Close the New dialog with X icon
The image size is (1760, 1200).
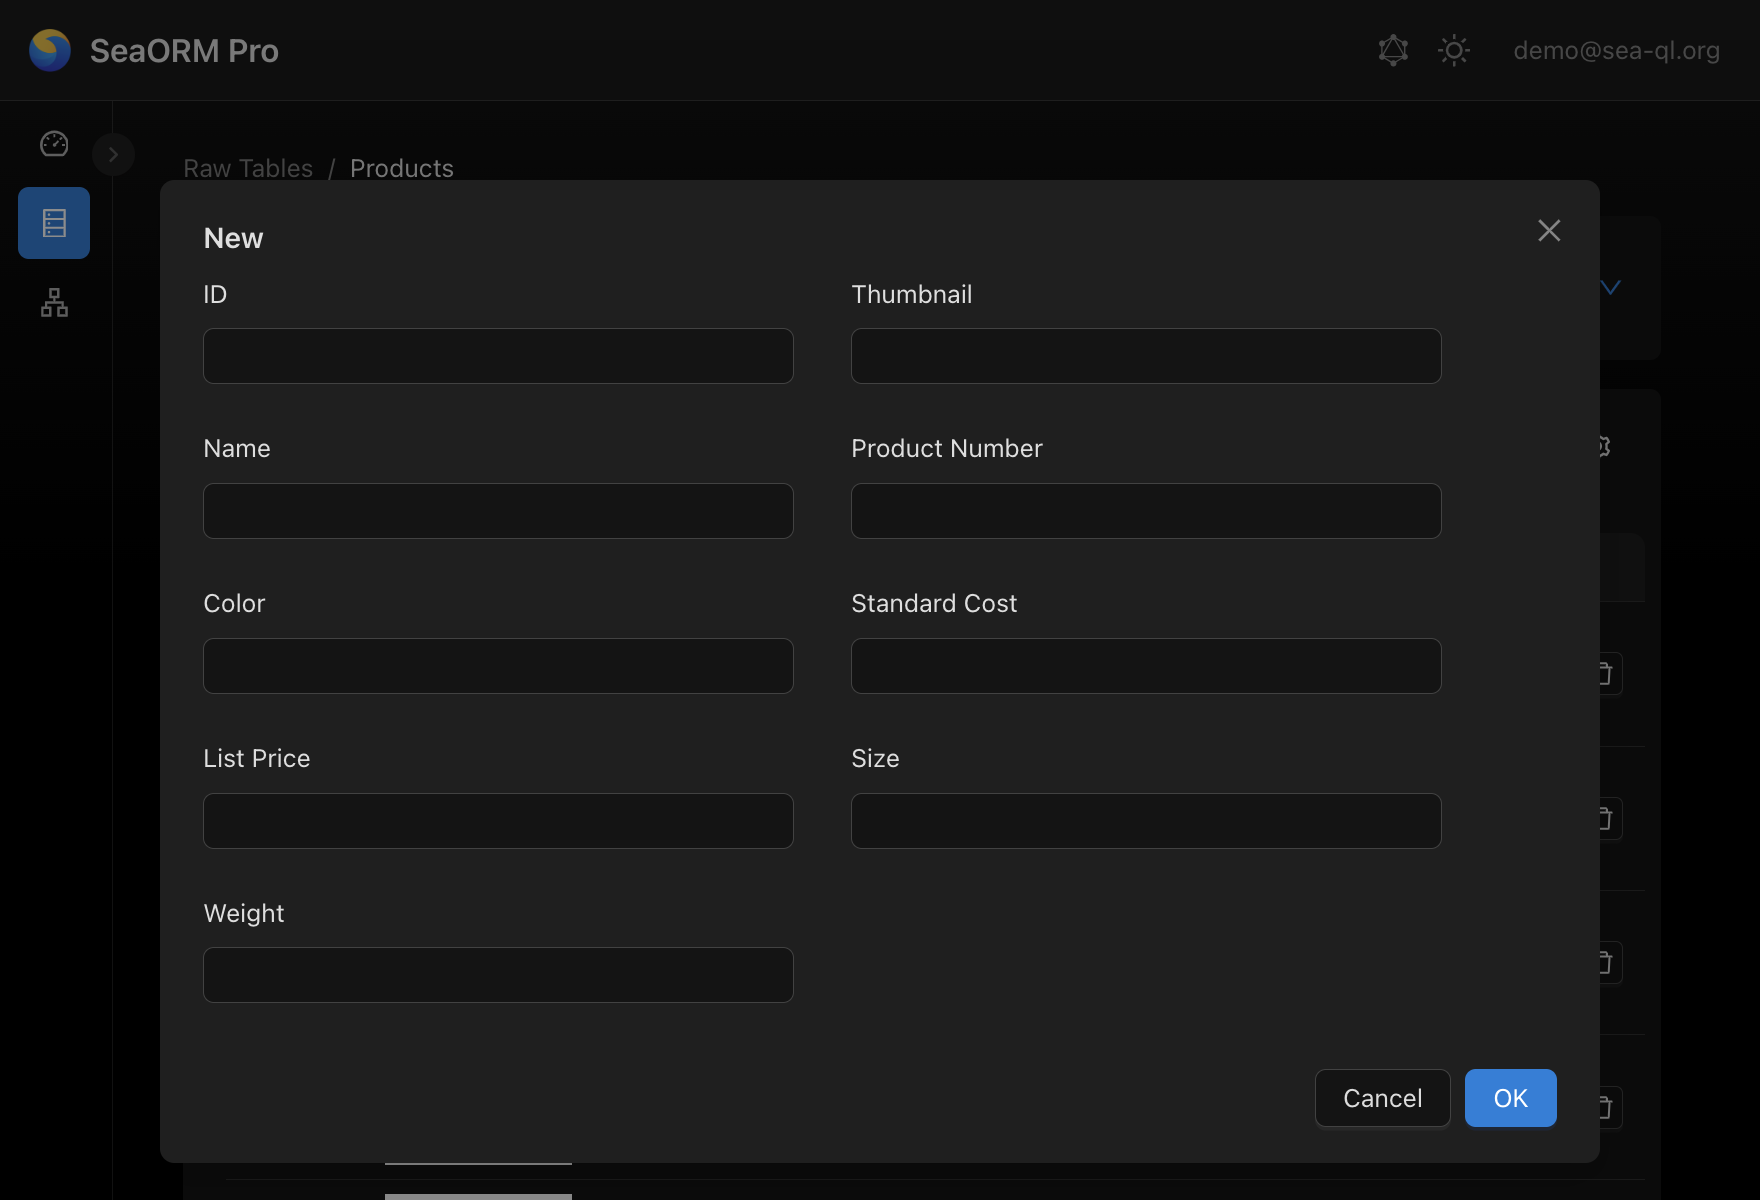pyautogui.click(x=1549, y=231)
